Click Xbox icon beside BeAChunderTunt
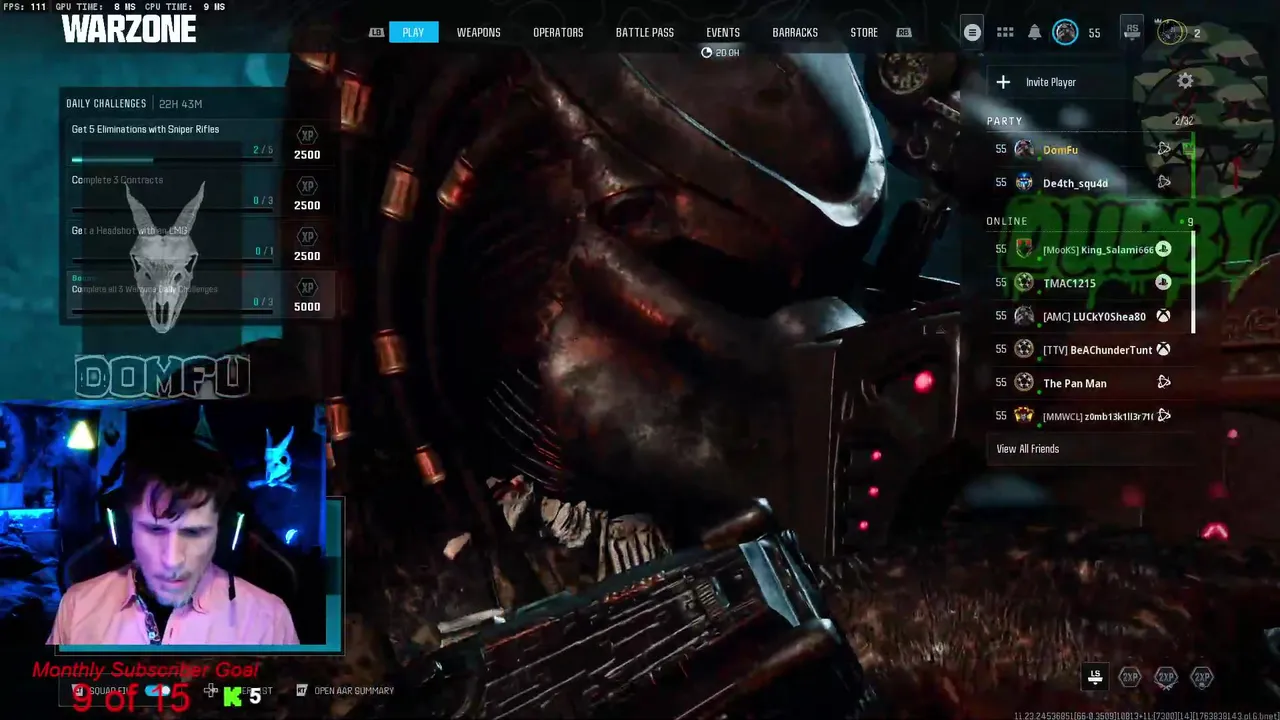The image size is (1280, 720). (1163, 349)
